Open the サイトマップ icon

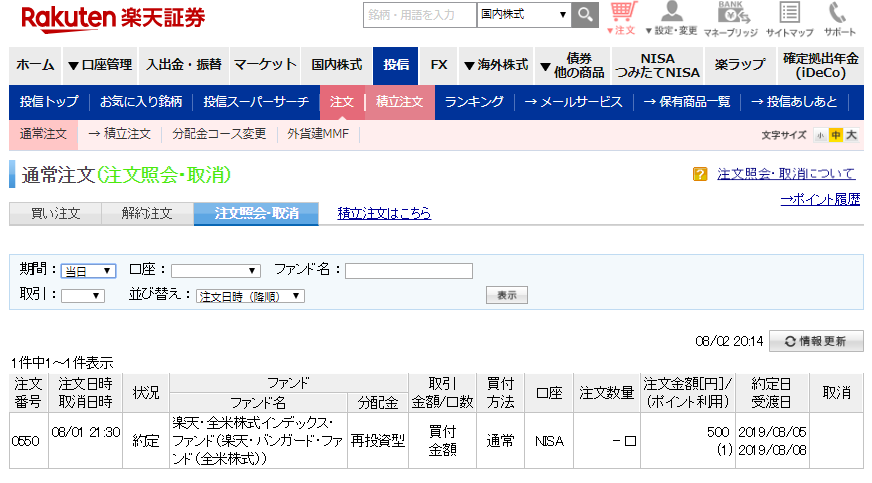pyautogui.click(x=789, y=18)
